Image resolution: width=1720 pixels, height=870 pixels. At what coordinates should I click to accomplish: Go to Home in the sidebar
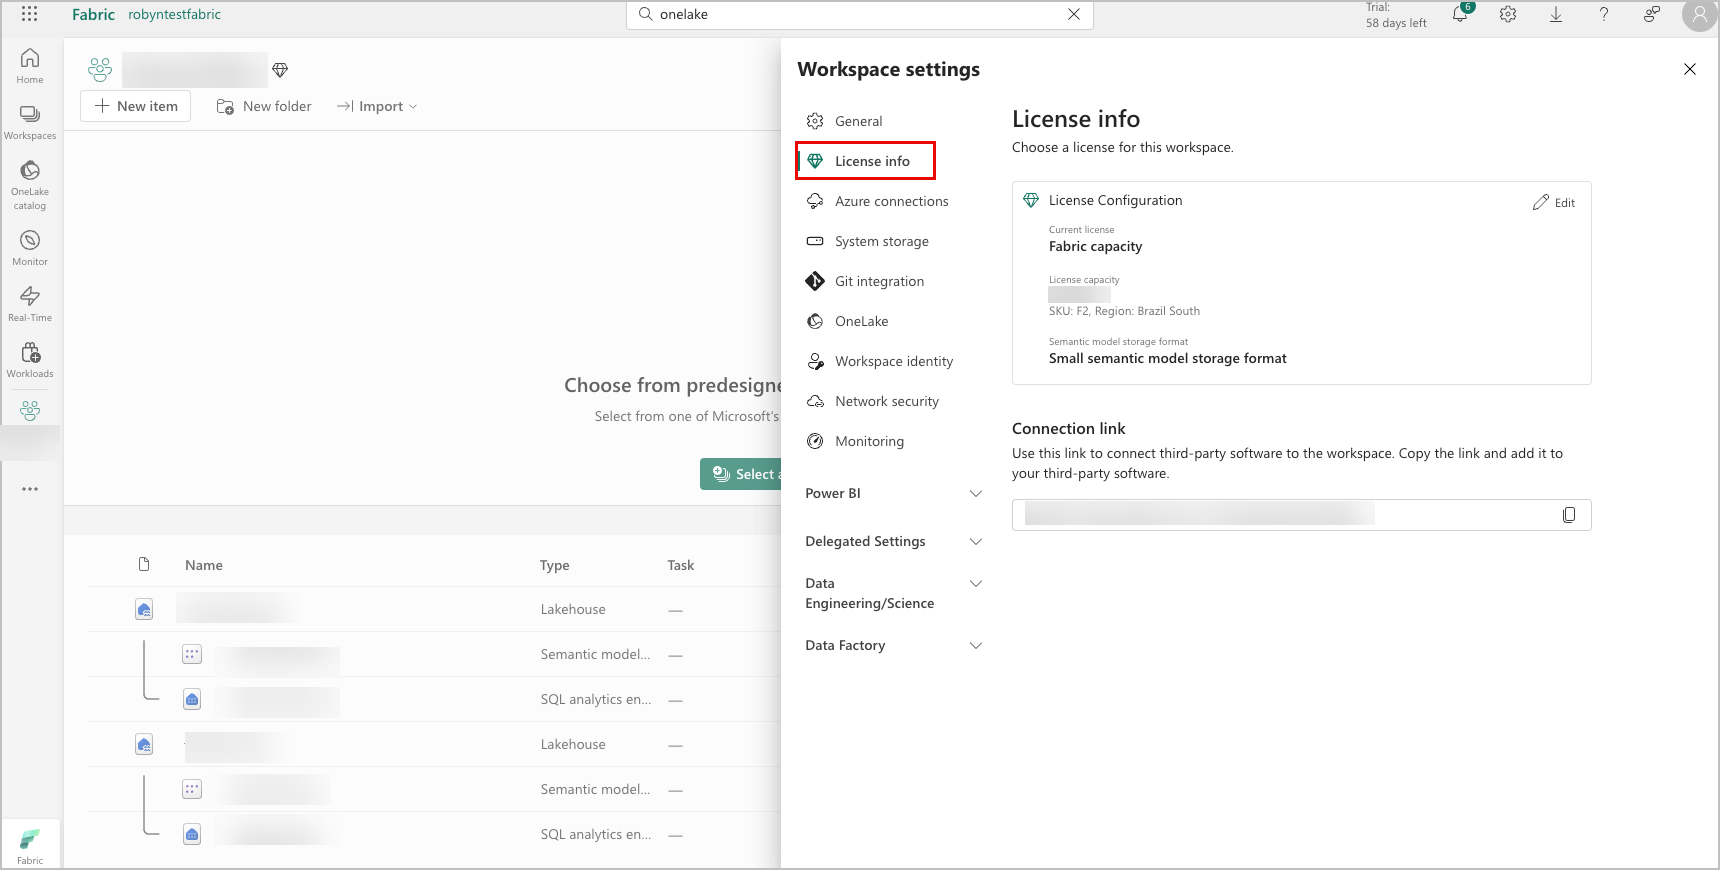tap(30, 66)
